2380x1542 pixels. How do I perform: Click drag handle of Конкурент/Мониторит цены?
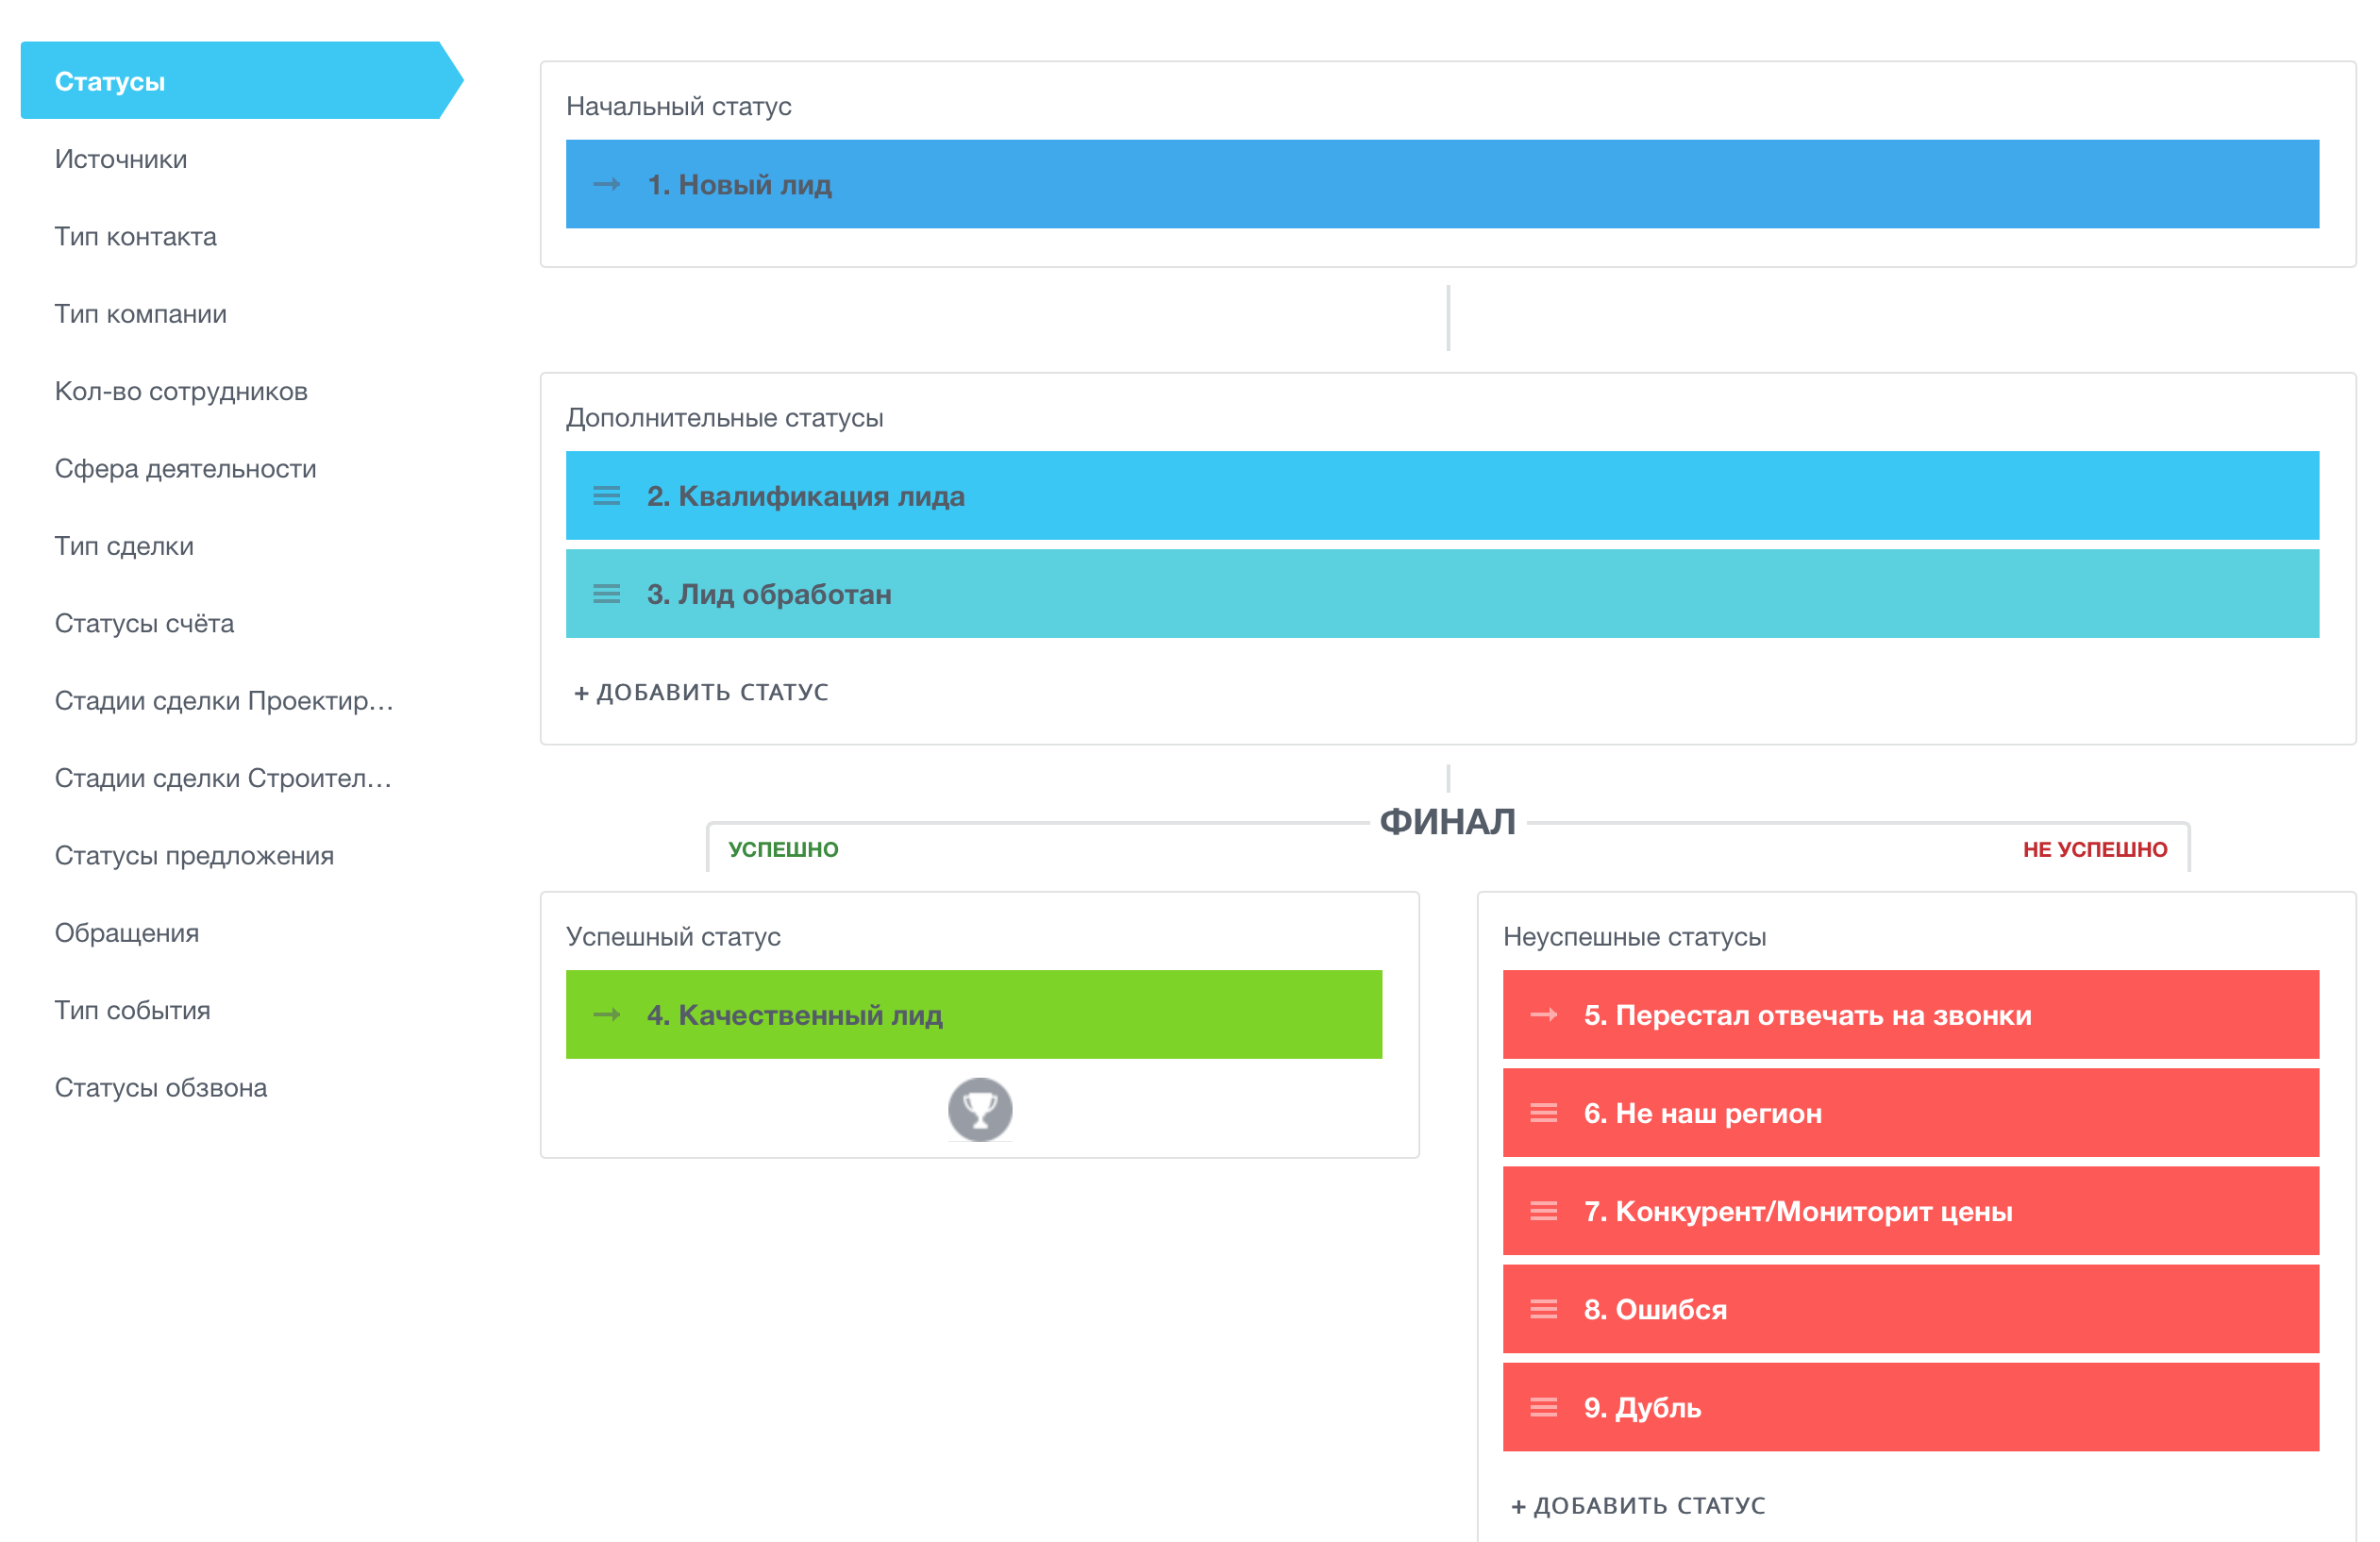pos(1543,1211)
